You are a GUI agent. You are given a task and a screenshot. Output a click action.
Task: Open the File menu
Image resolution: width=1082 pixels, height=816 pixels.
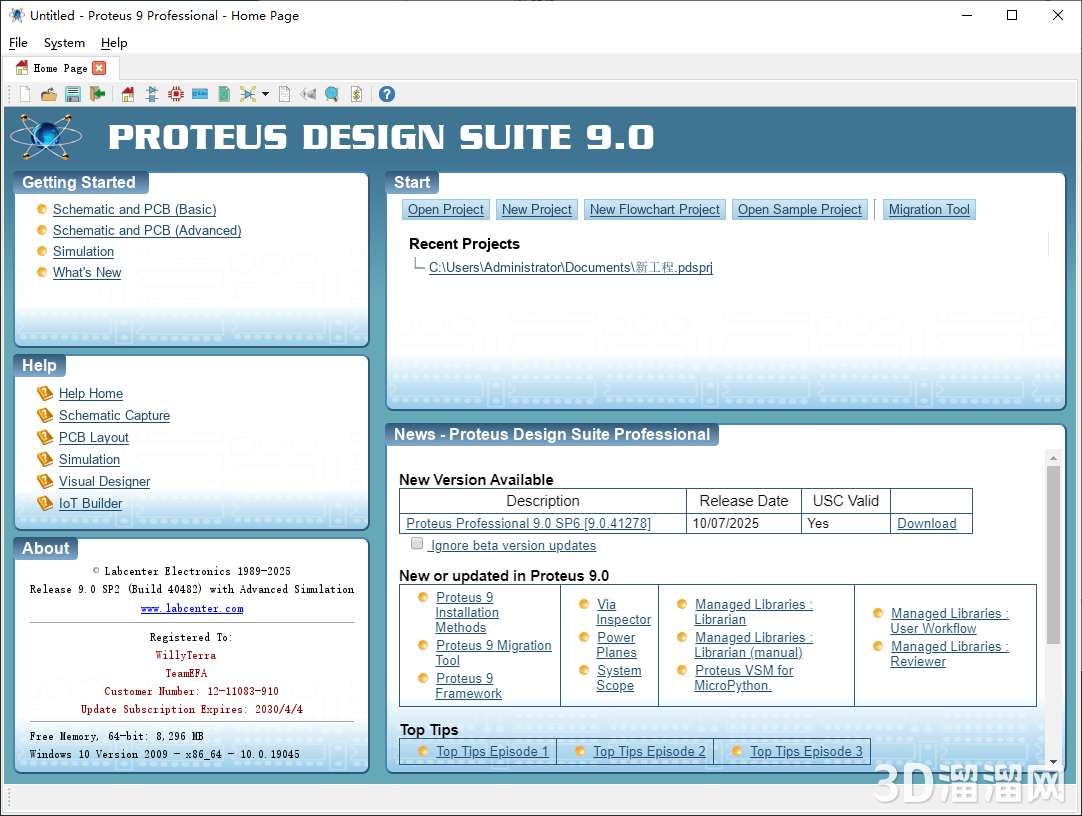[18, 43]
